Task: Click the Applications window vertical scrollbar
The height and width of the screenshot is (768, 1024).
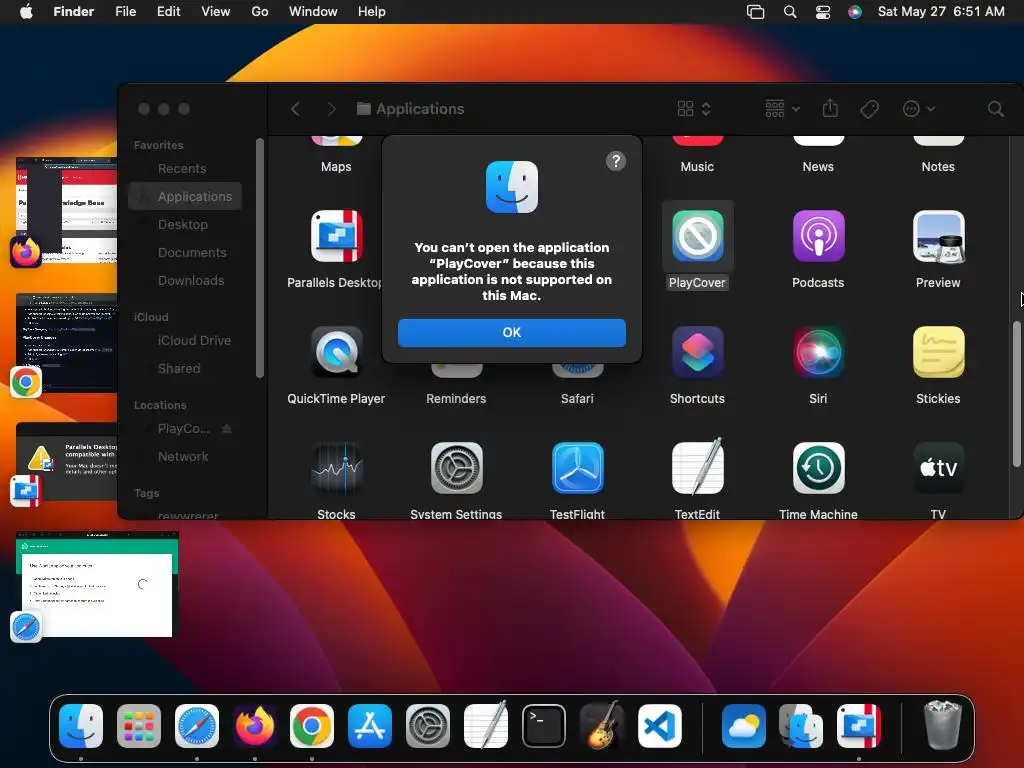Action: (1016, 394)
